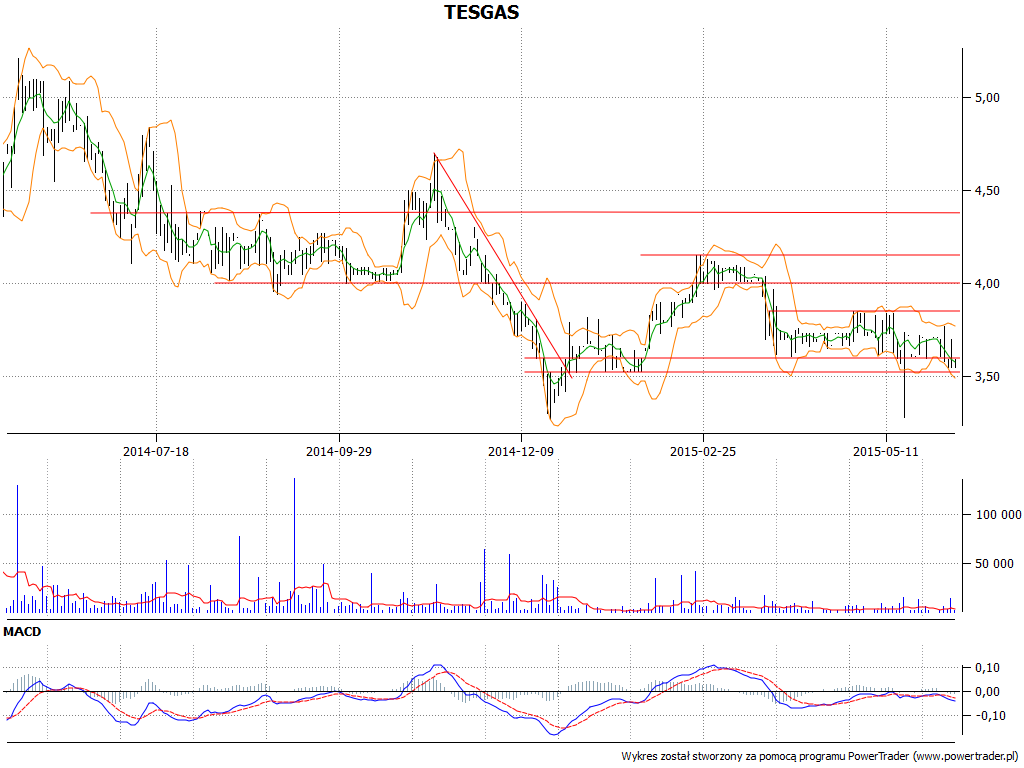Viewport: 1024px width, 768px height.
Task: Select the 2015-05-11 date label
Action: pyautogui.click(x=886, y=451)
